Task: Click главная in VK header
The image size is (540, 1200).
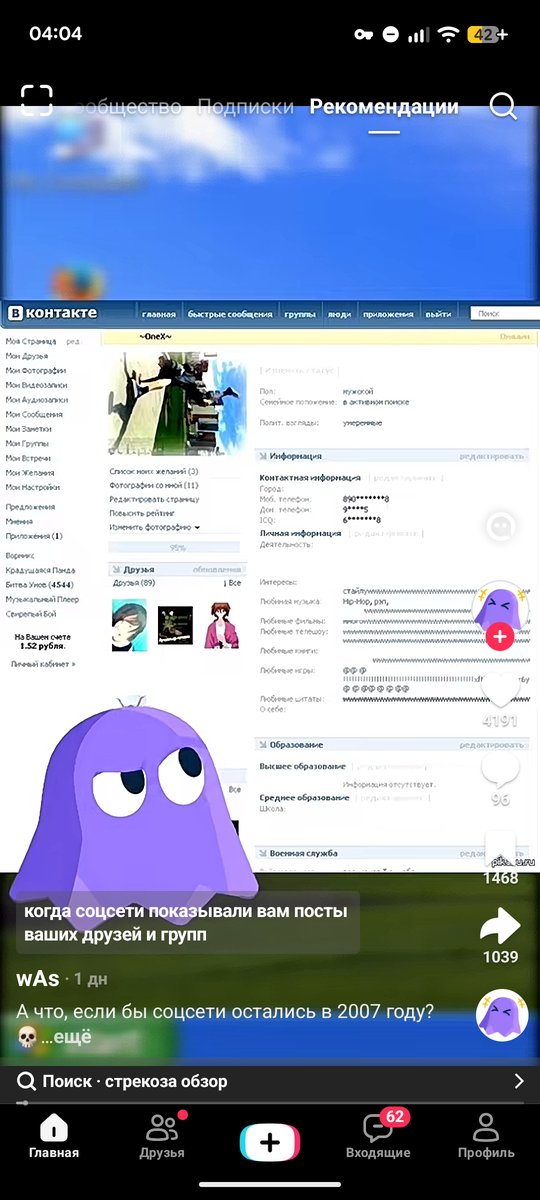Action: [x=159, y=314]
